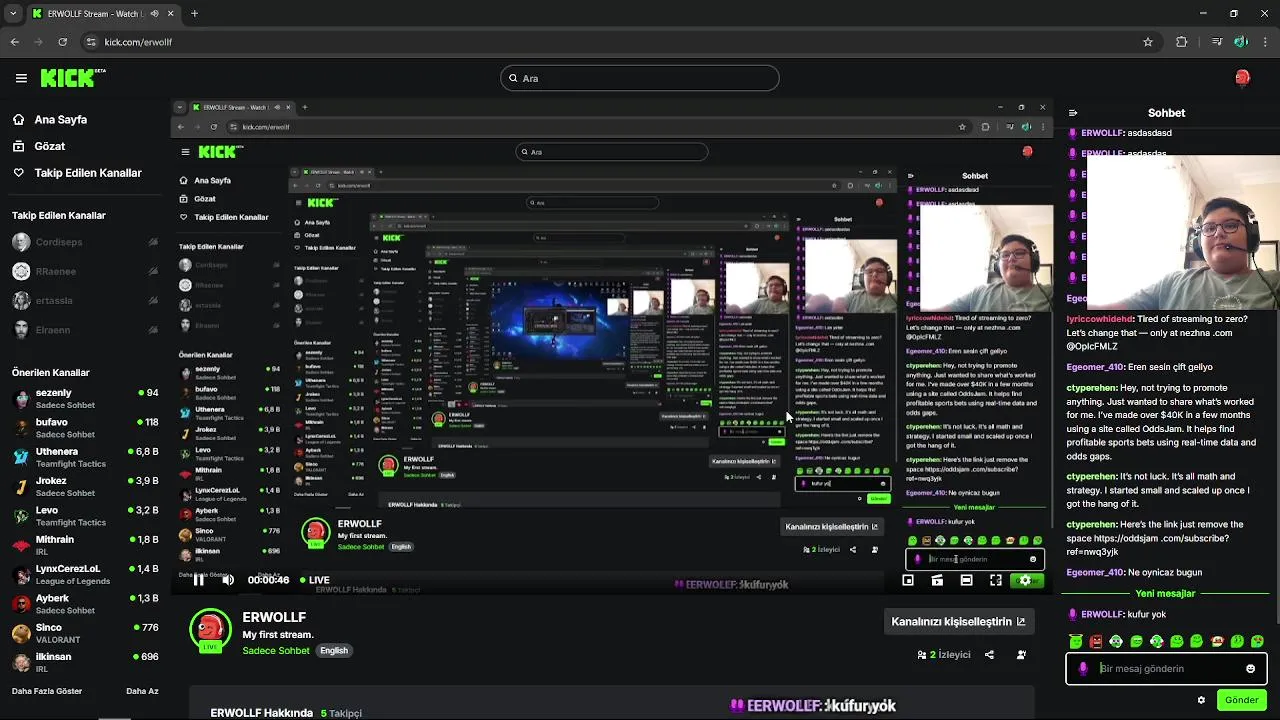This screenshot has height=720, width=1280.
Task: Open recommended channel LynxCerezLoL
Action: (84, 574)
